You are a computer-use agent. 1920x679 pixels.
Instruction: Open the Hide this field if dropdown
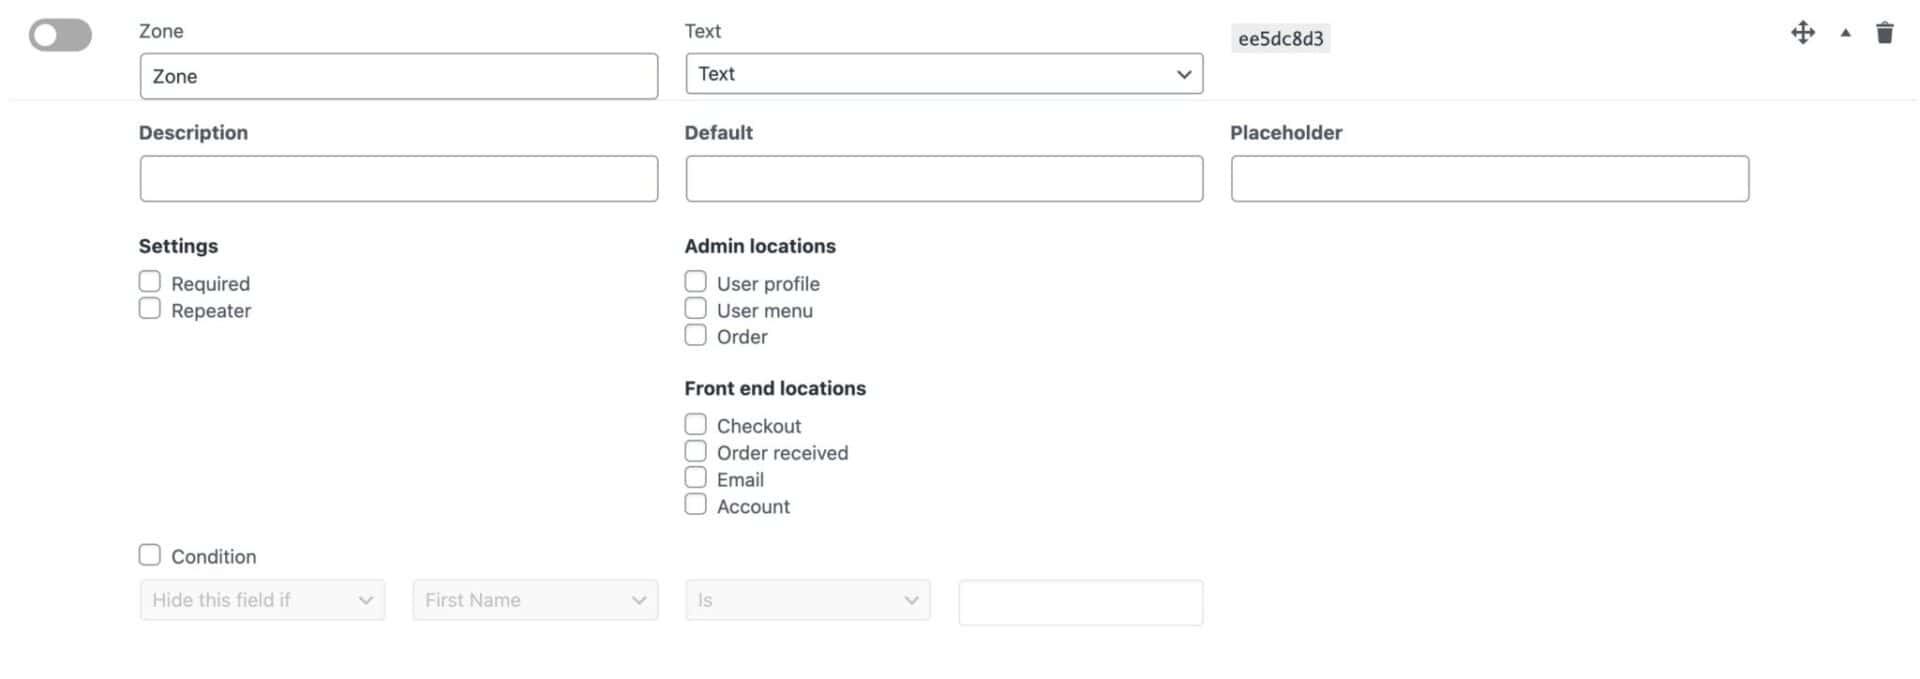coord(262,600)
